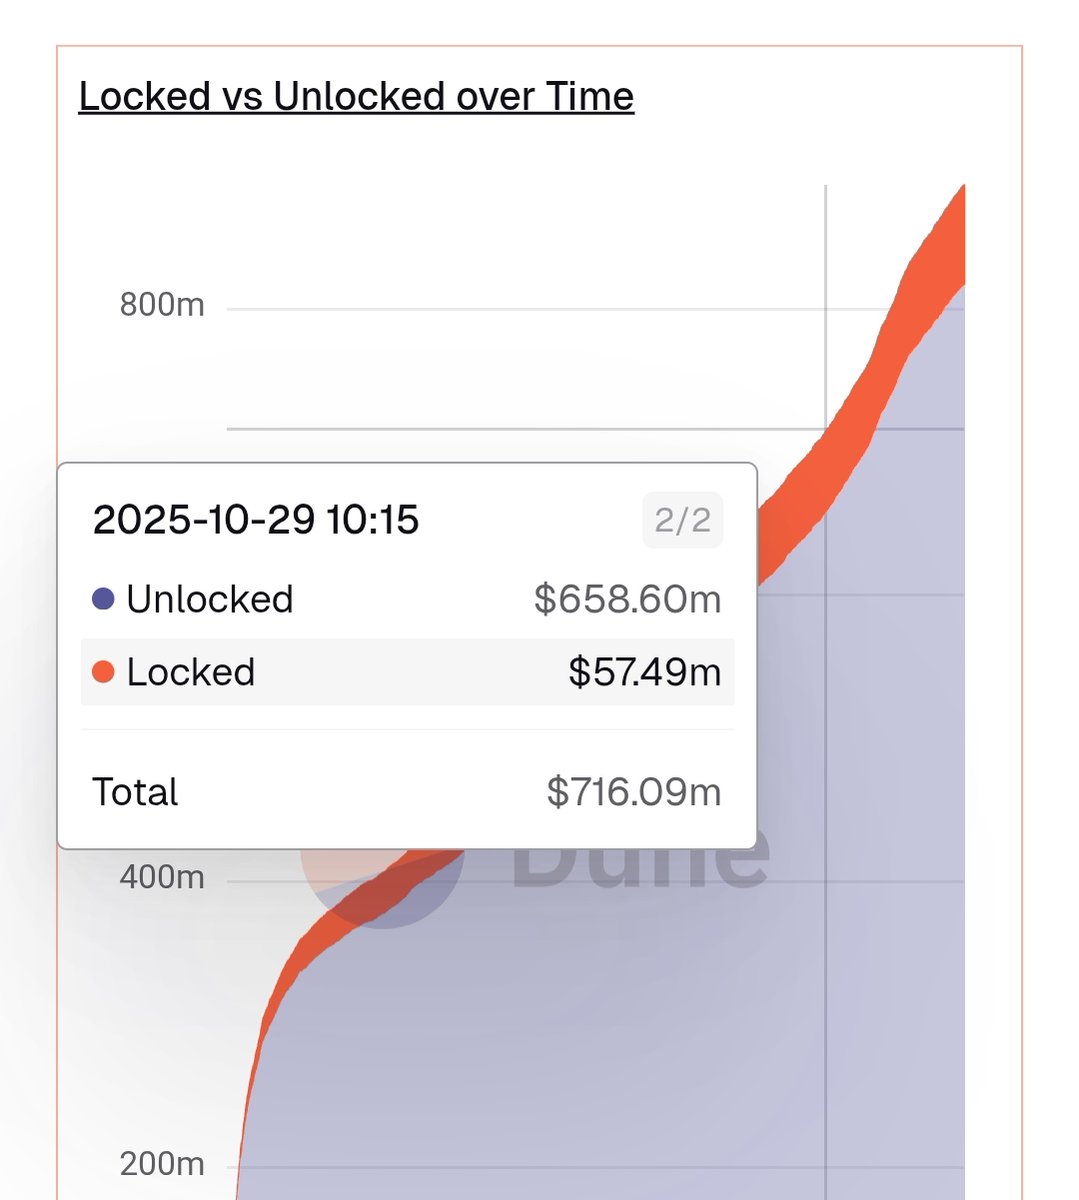
Task: Click the $57.49m Locked value
Action: click(x=644, y=672)
